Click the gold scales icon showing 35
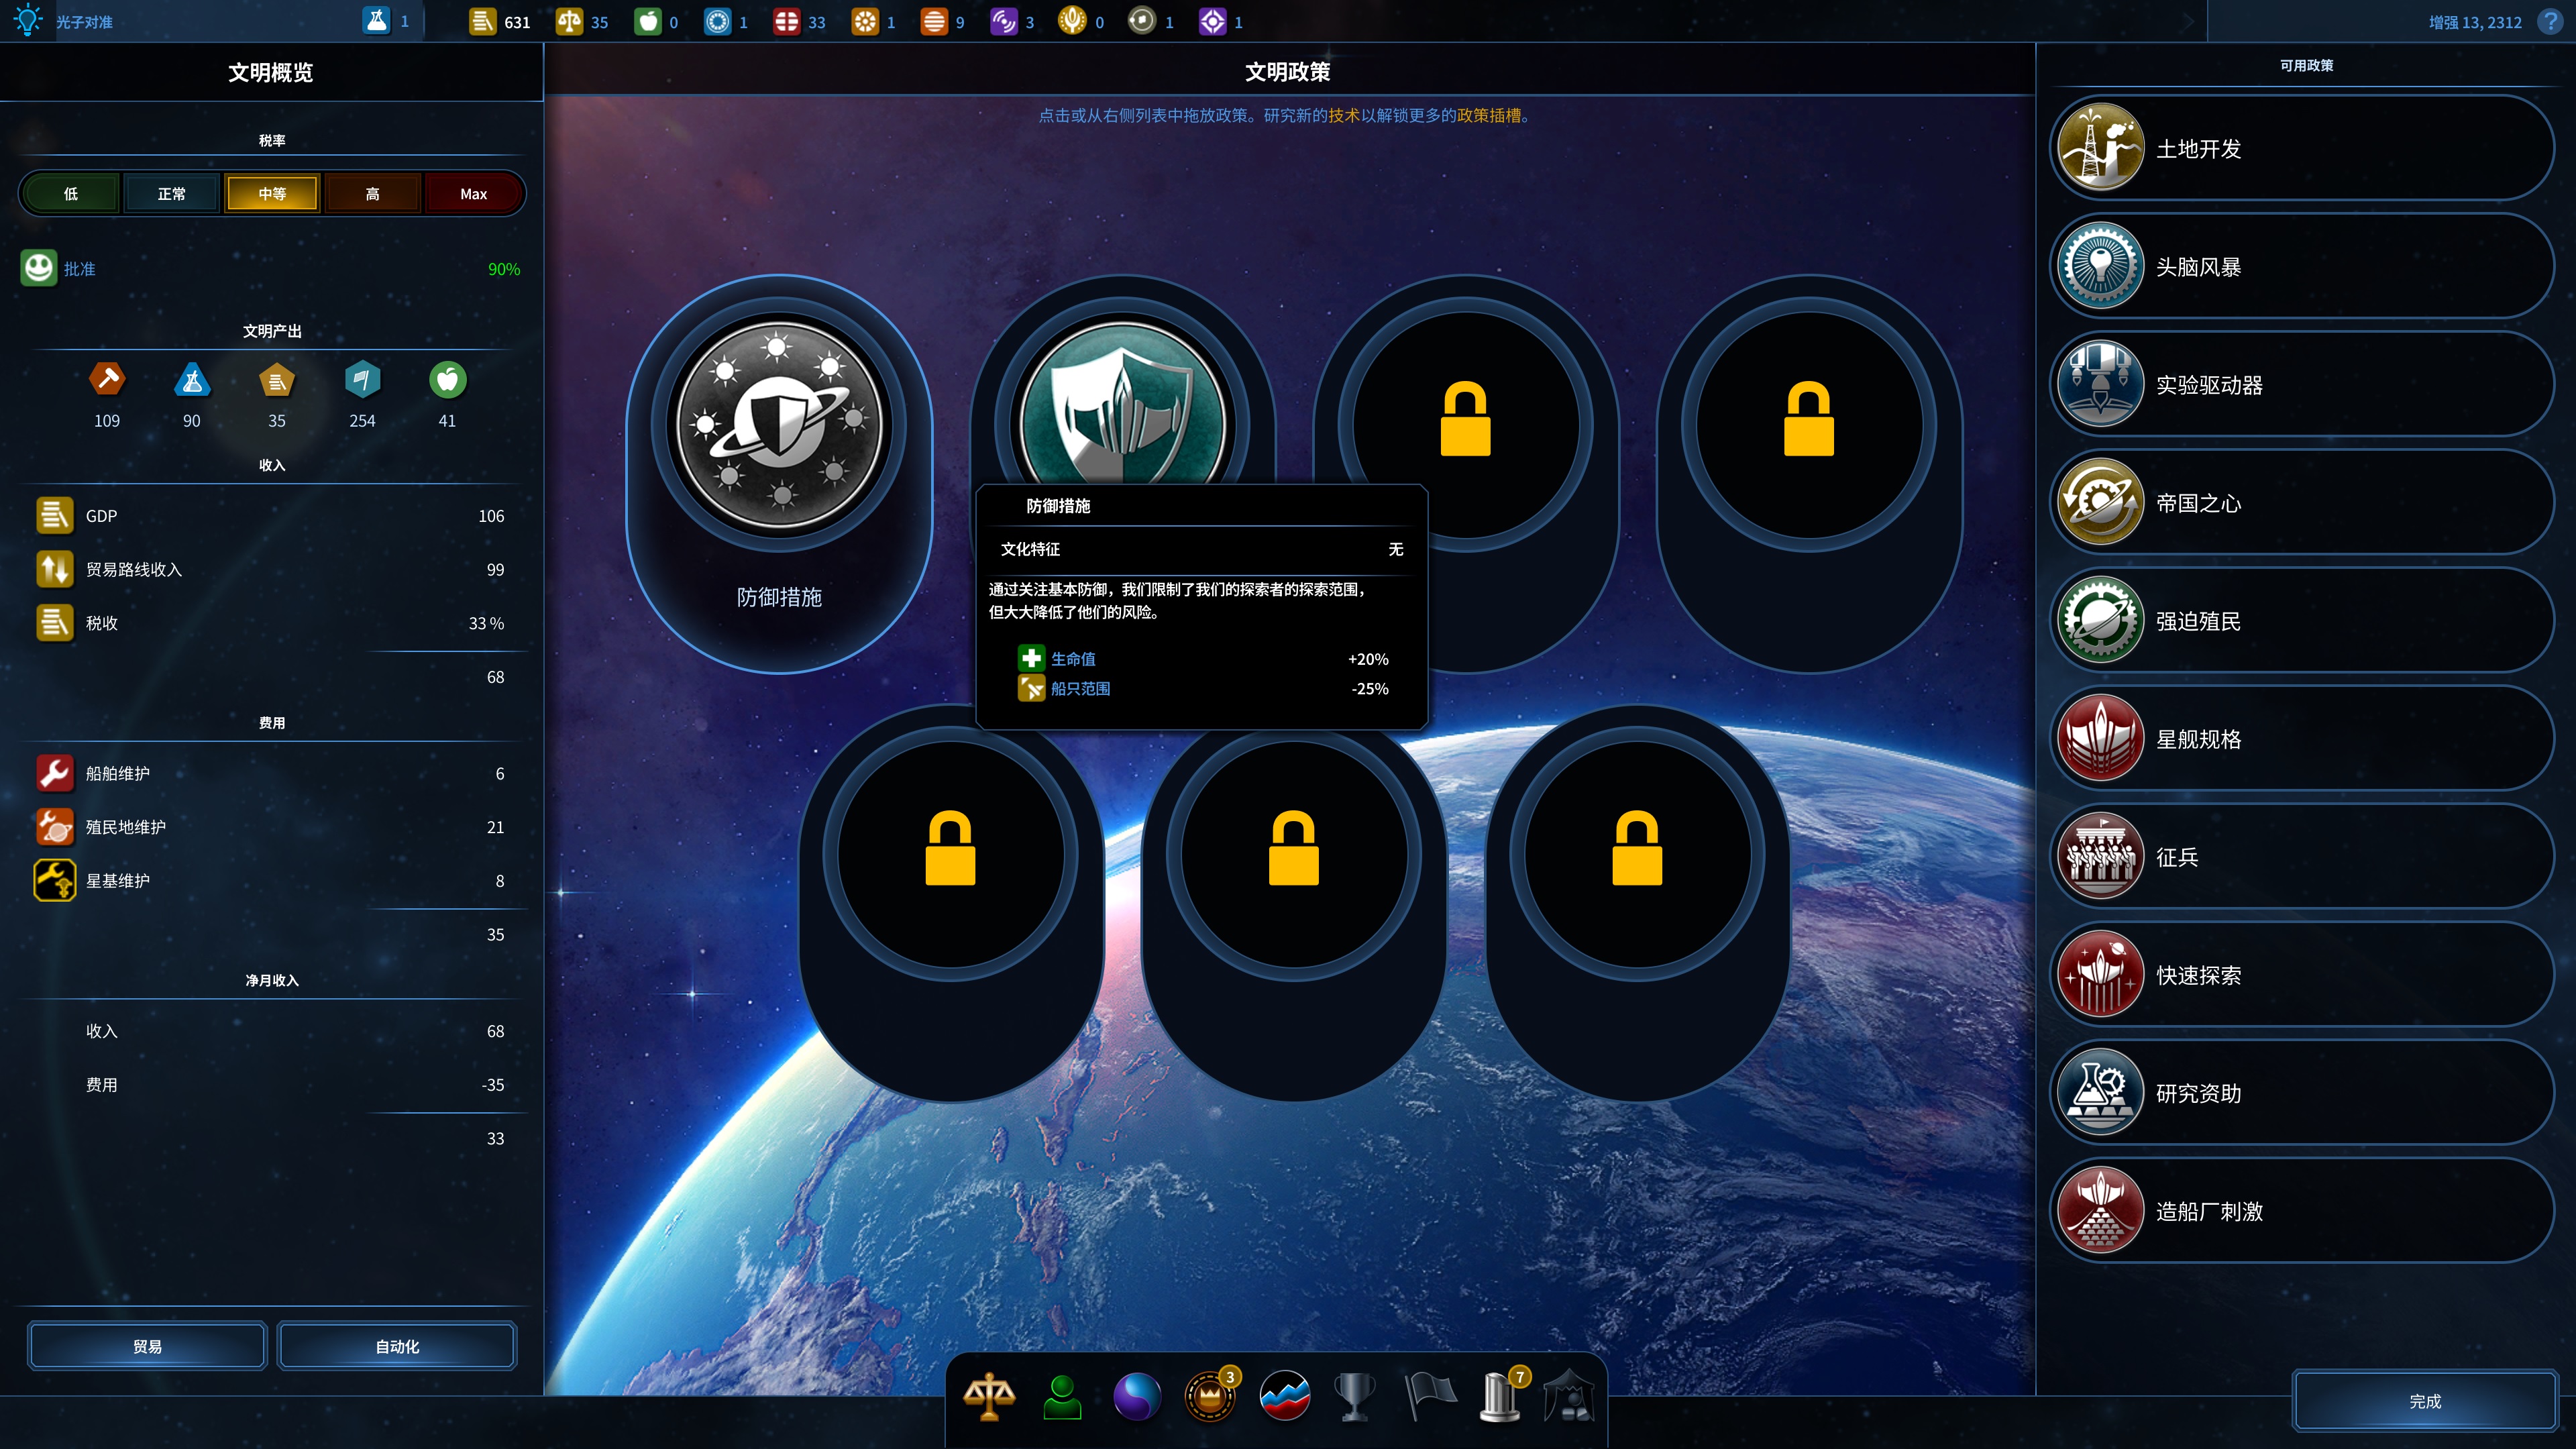Image resolution: width=2576 pixels, height=1449 pixels. 569,21
